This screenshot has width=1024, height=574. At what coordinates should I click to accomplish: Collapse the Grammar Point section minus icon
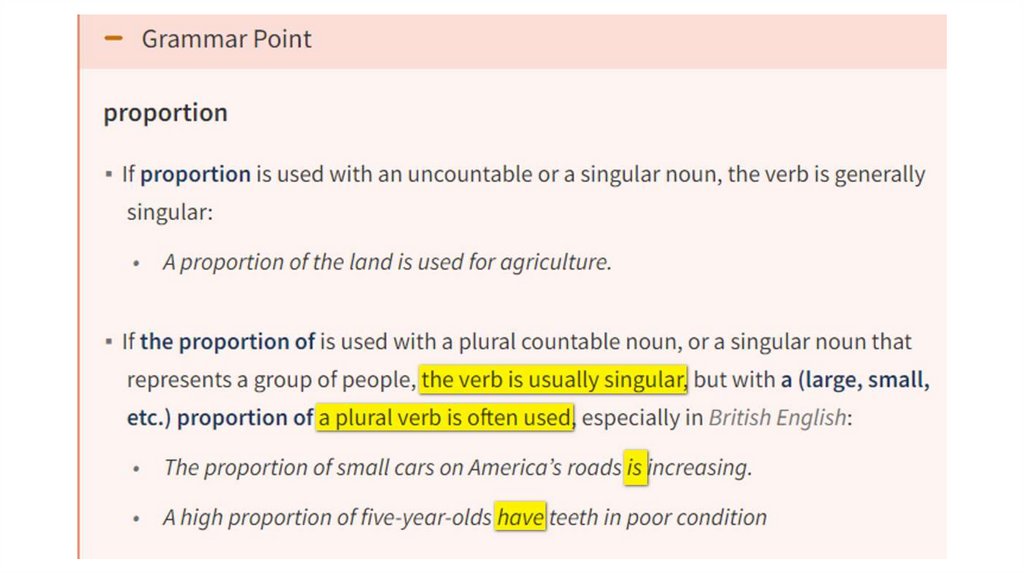click(114, 39)
